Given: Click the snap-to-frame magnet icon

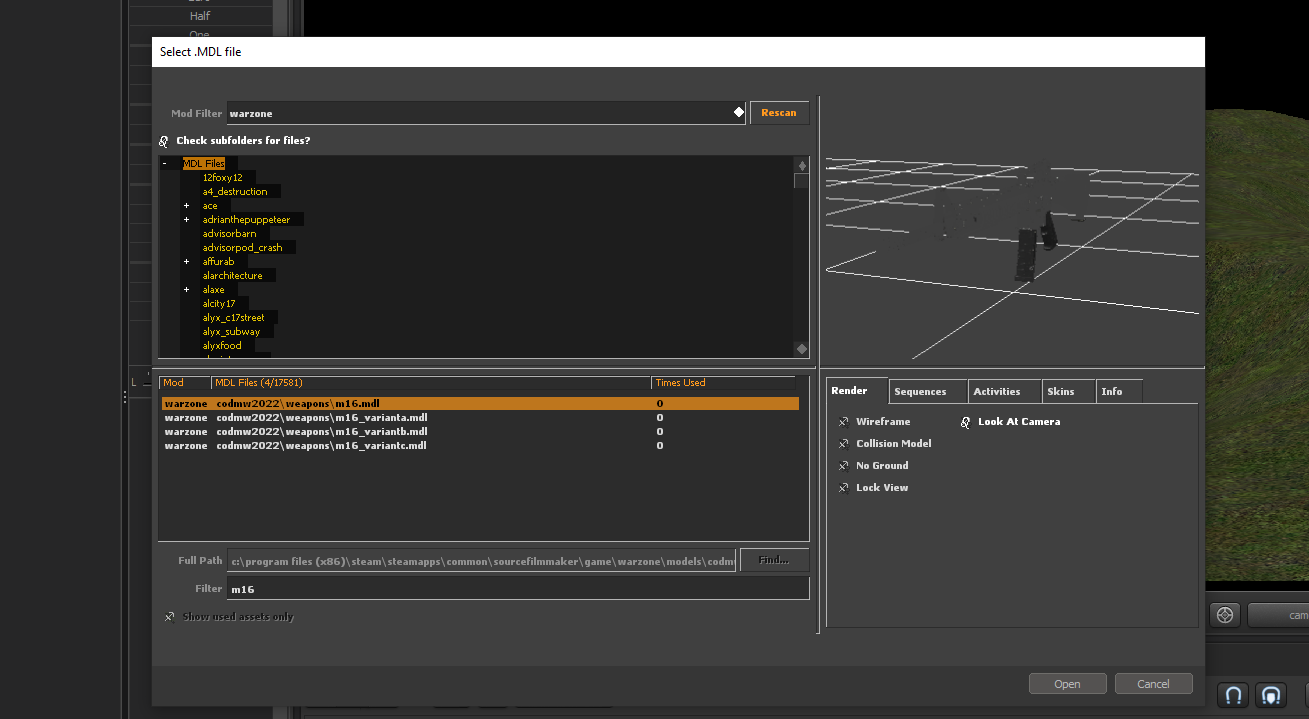Looking at the screenshot, I should click(x=1271, y=694).
